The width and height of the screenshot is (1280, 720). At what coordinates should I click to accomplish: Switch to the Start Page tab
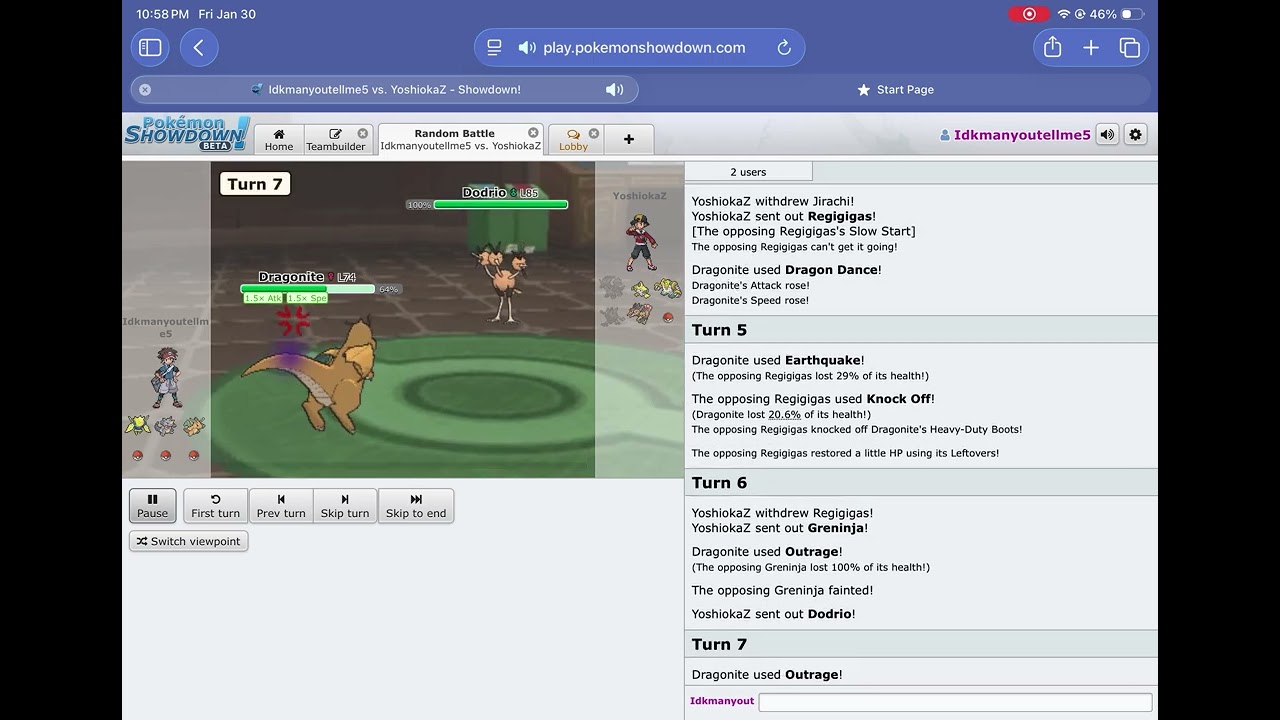[896, 89]
